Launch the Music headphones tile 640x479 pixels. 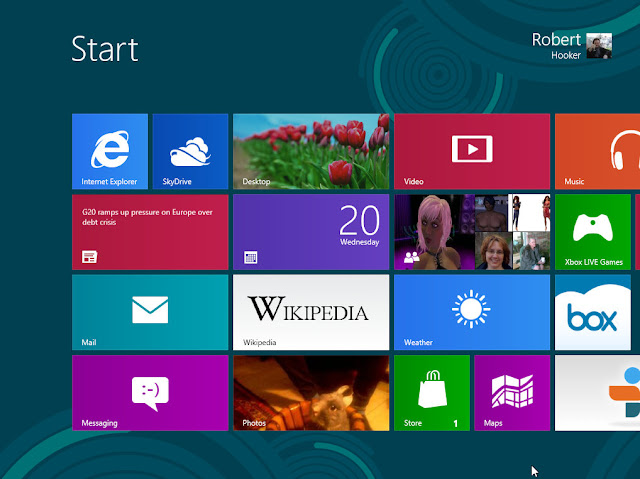pos(598,151)
